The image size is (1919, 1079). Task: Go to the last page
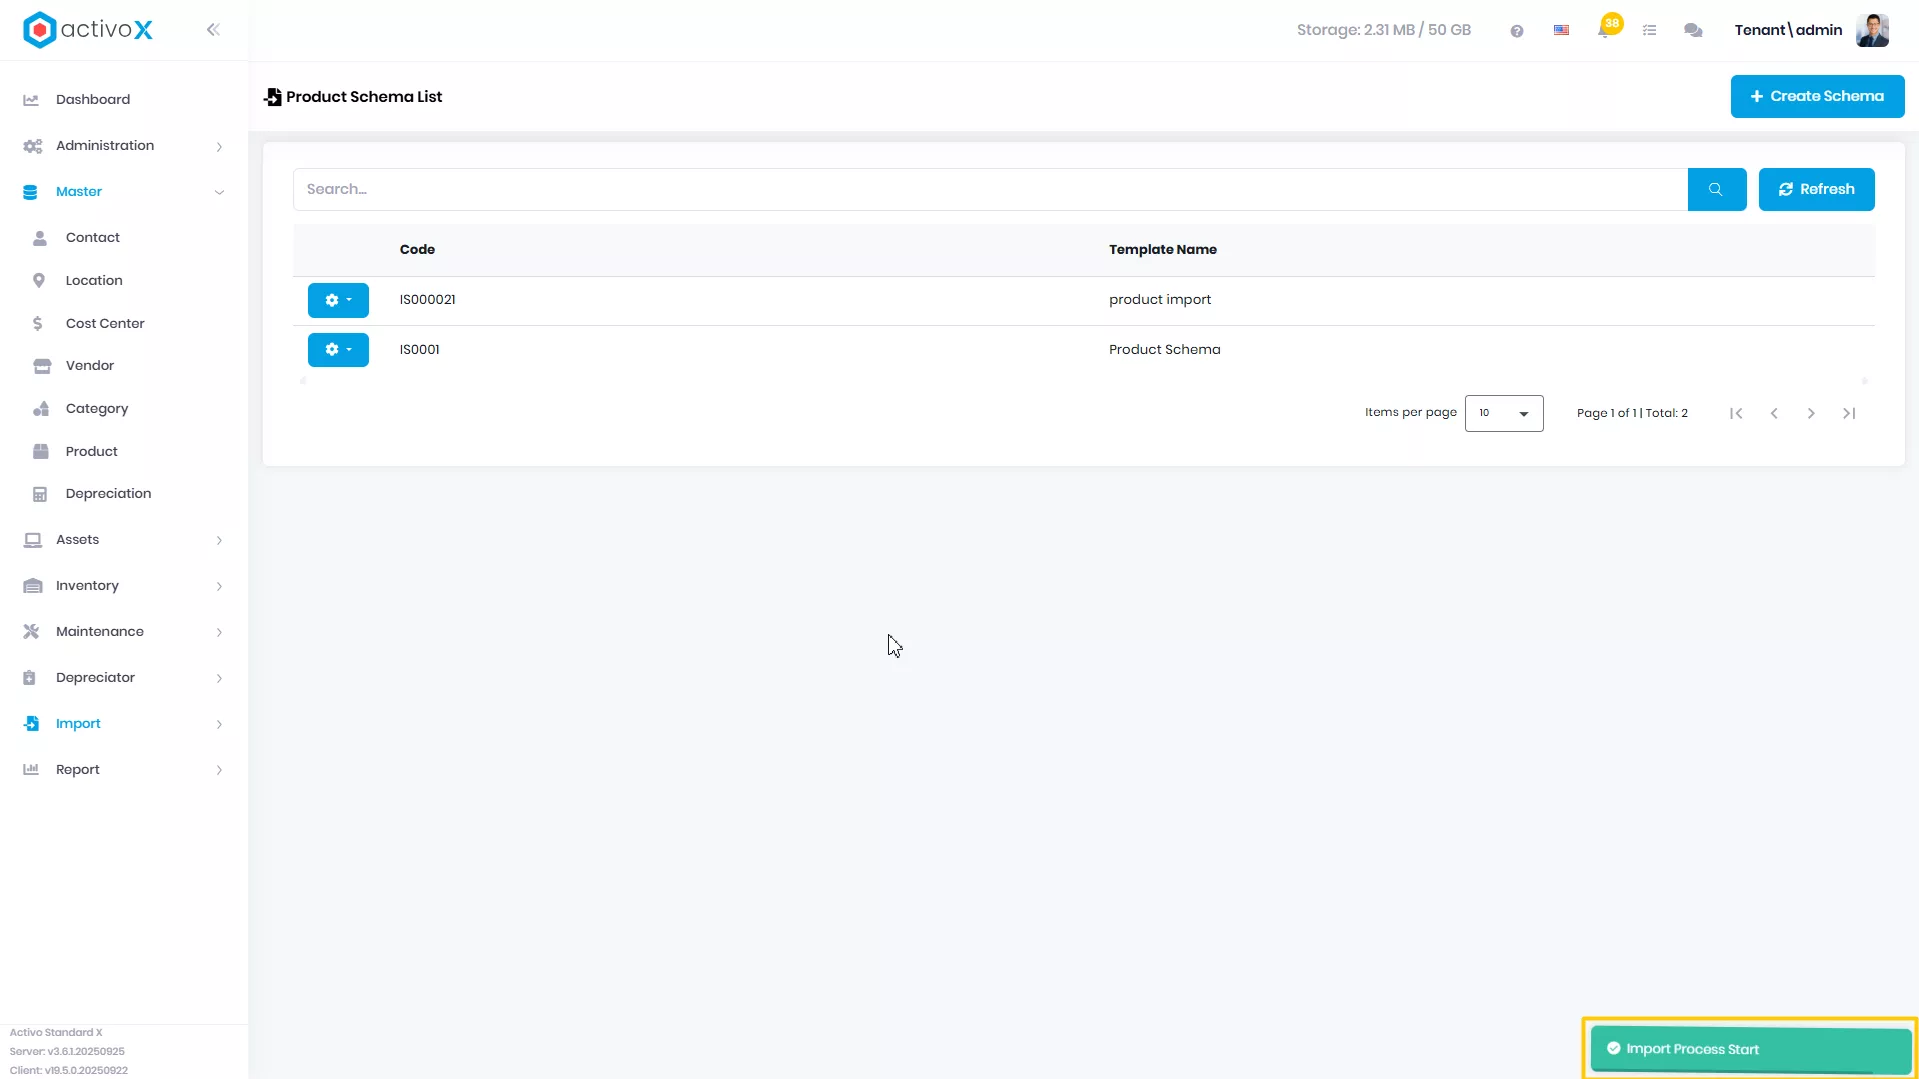point(1849,413)
